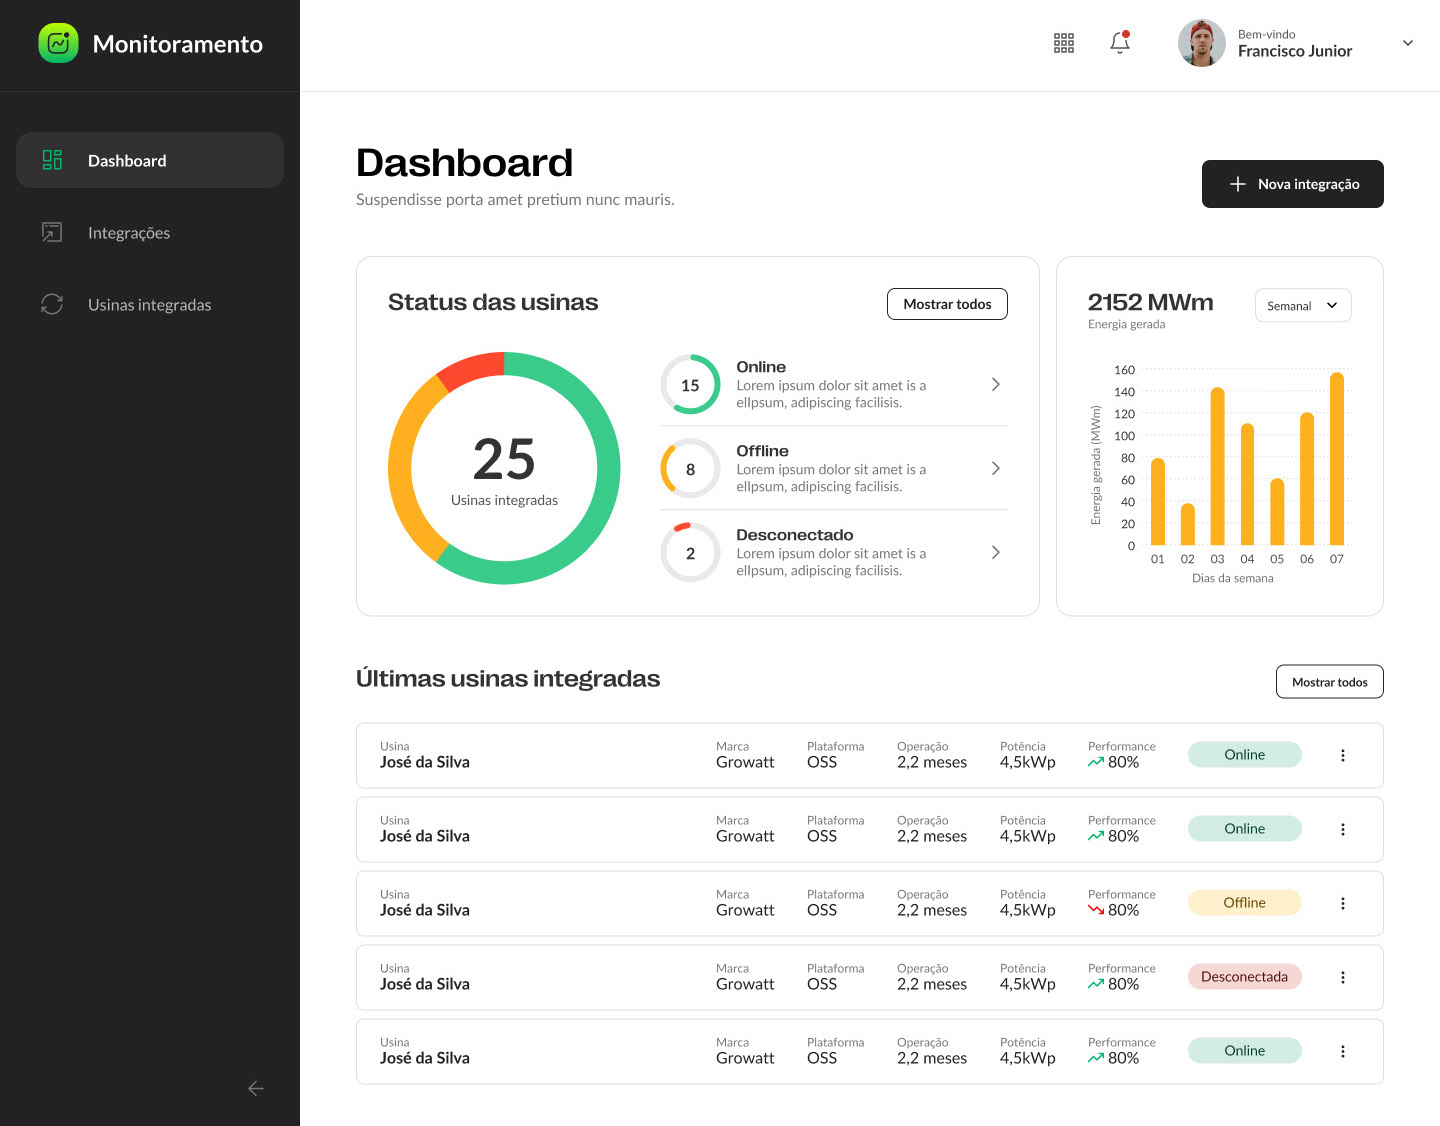Expand the Online status chevron
Screen dimensions: 1440x1126
click(995, 384)
